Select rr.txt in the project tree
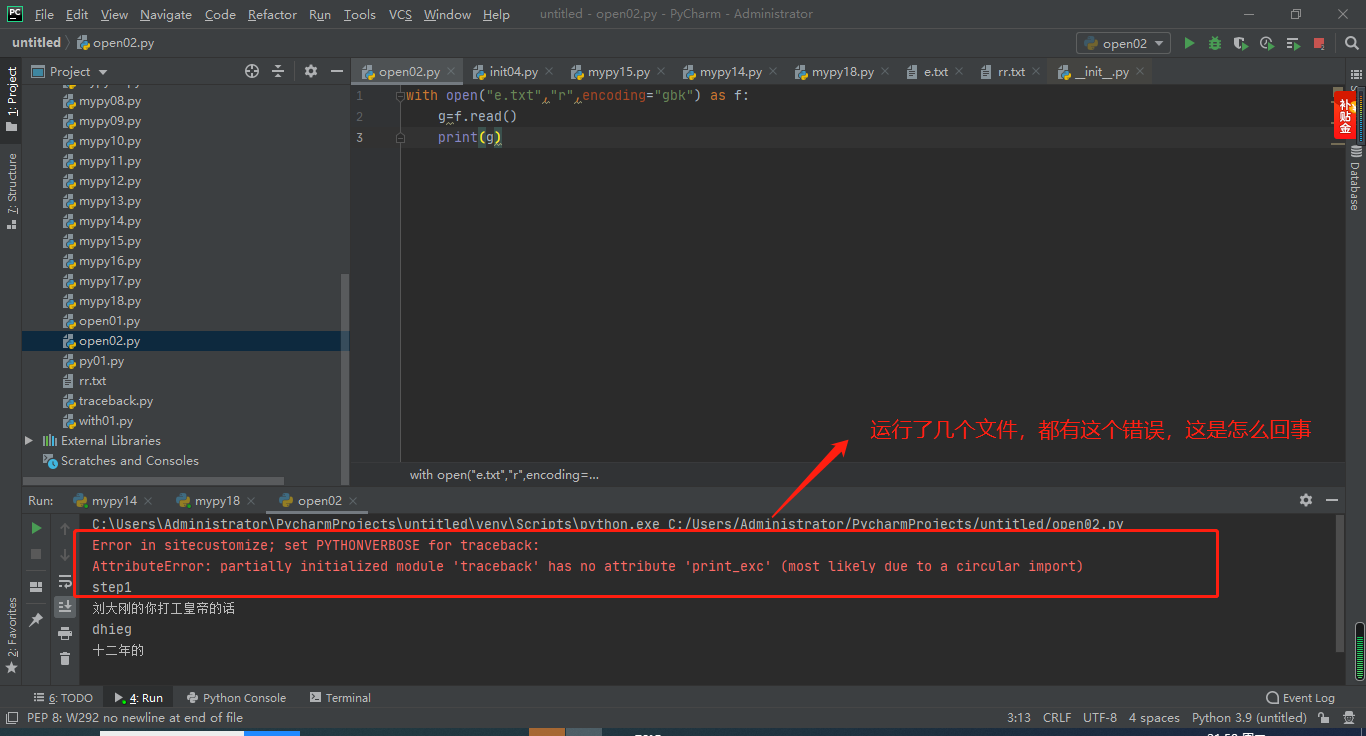The height and width of the screenshot is (736, 1366). pyautogui.click(x=92, y=381)
